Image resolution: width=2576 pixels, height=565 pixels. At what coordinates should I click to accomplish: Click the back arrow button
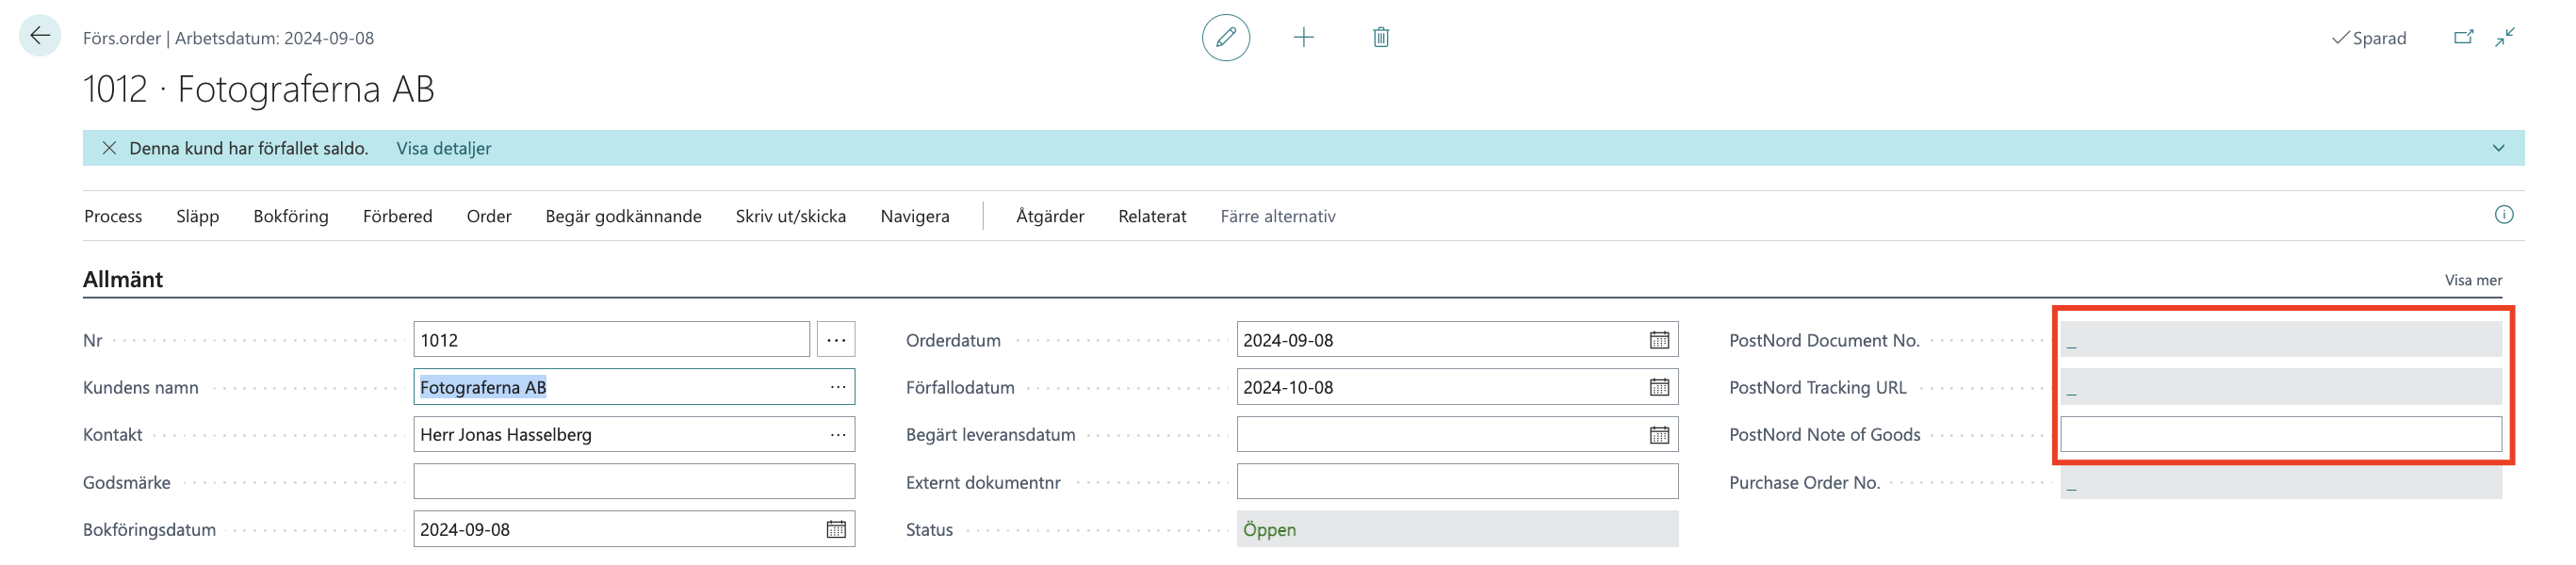[x=40, y=37]
